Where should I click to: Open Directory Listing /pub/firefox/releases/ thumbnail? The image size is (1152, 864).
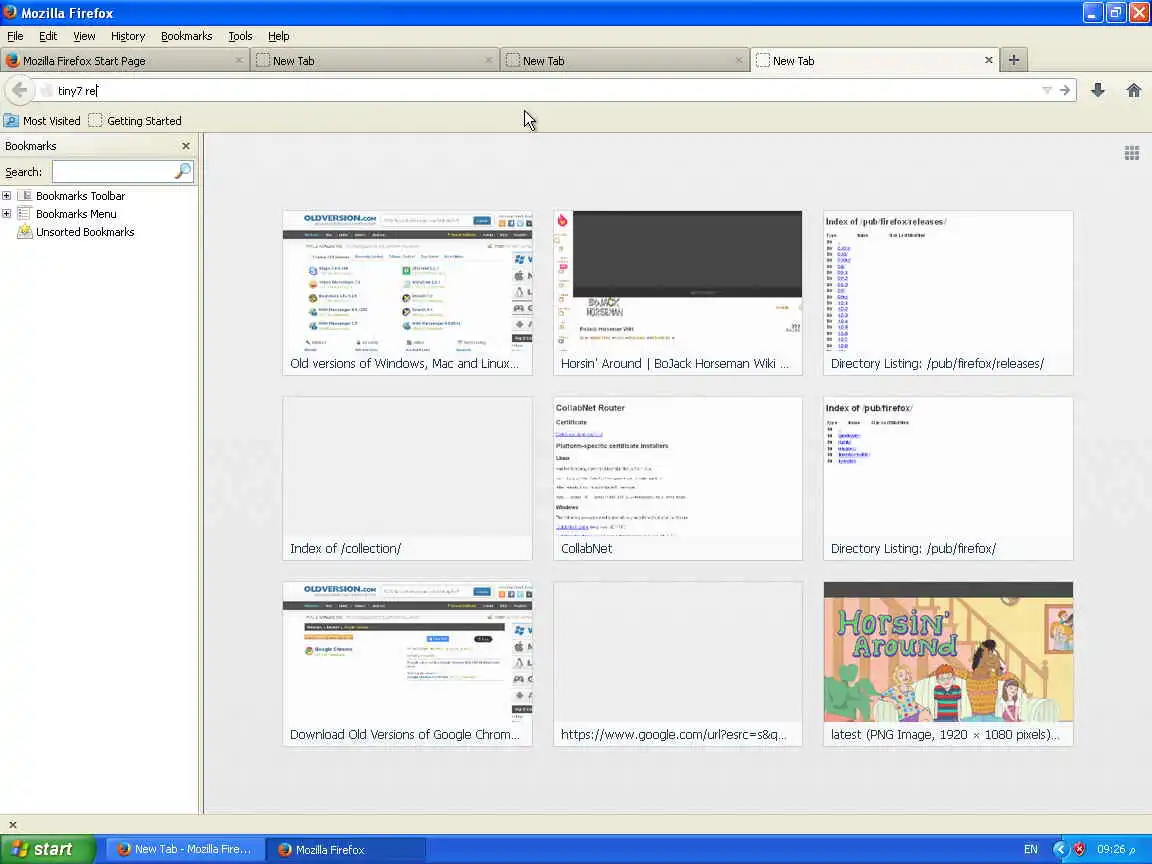click(x=948, y=292)
